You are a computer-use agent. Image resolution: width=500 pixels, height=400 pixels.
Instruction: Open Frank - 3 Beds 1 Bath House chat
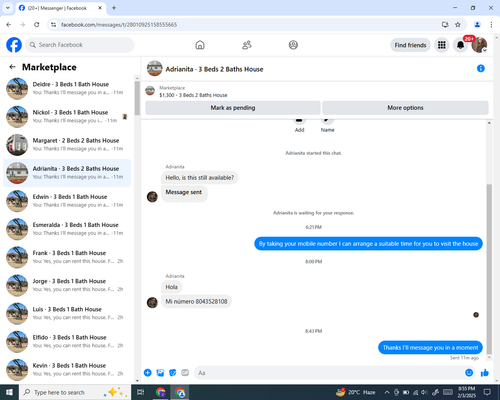coord(67,257)
